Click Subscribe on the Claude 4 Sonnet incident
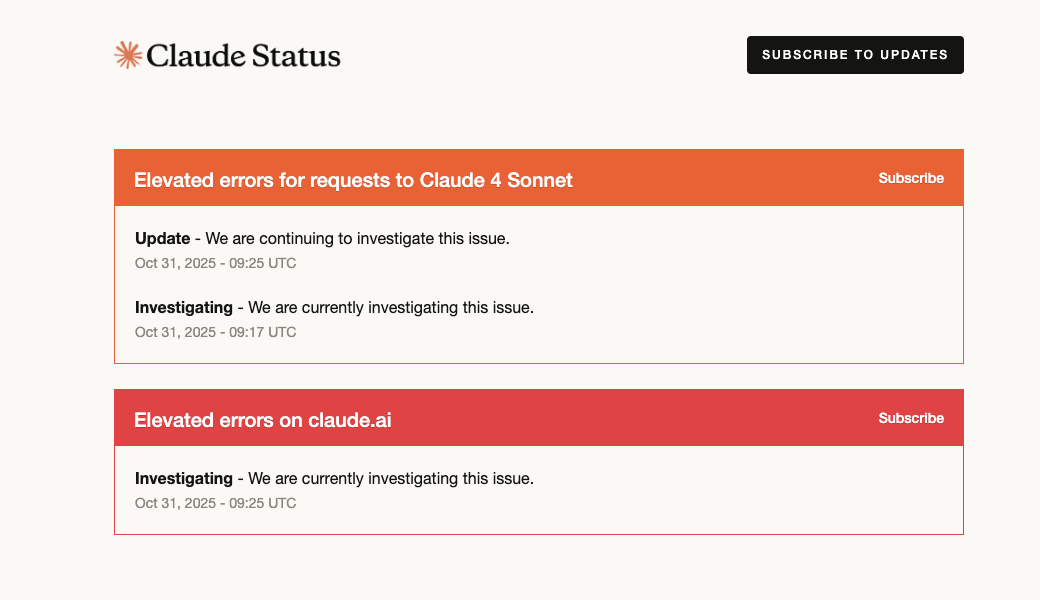 (x=911, y=178)
